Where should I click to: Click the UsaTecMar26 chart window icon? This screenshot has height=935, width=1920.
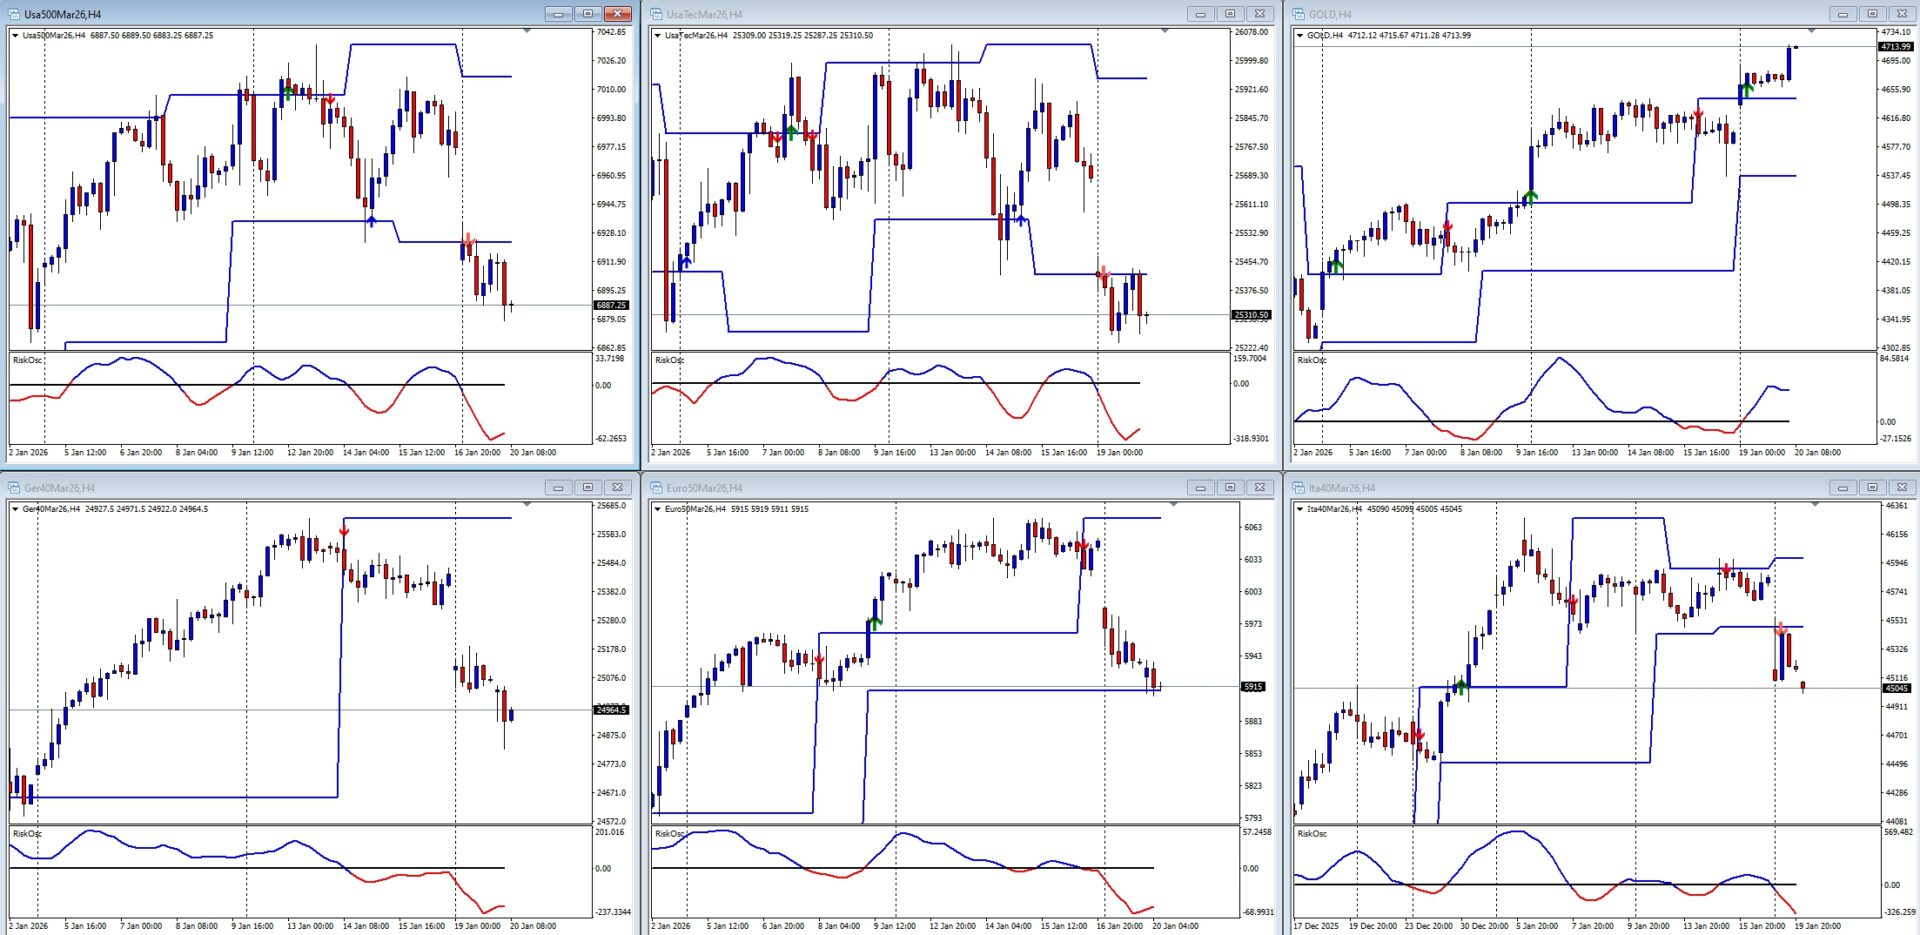tap(657, 14)
